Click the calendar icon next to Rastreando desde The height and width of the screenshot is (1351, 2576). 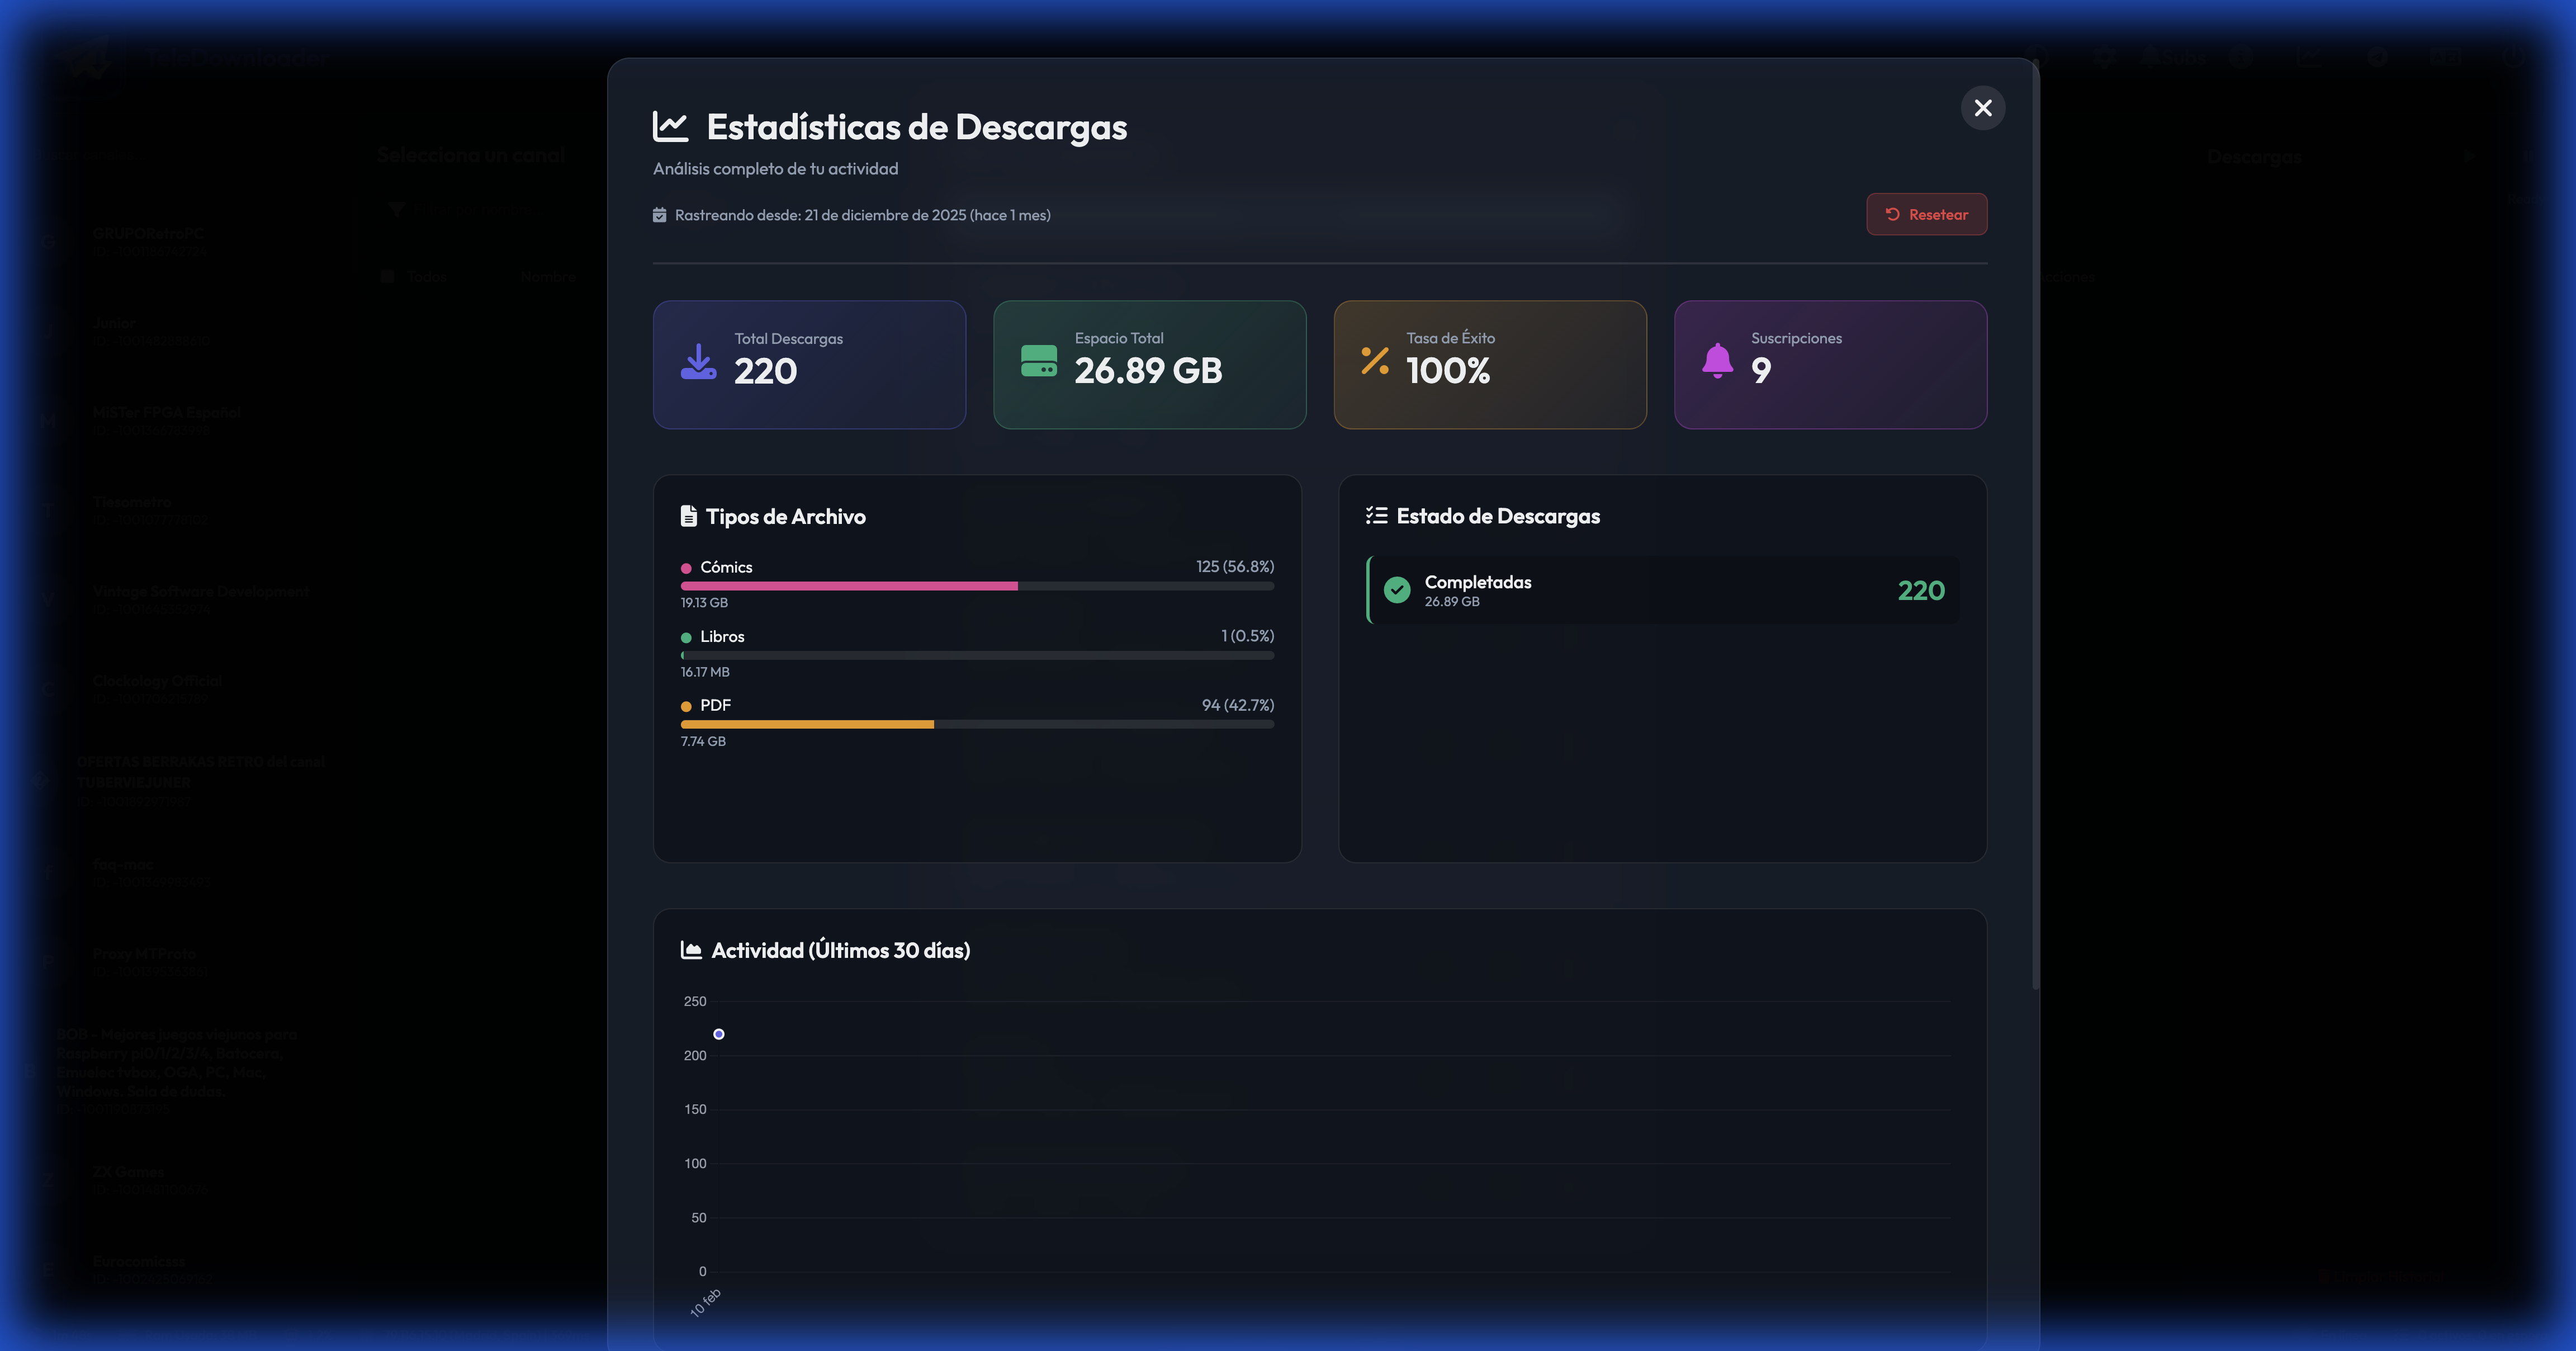click(659, 215)
